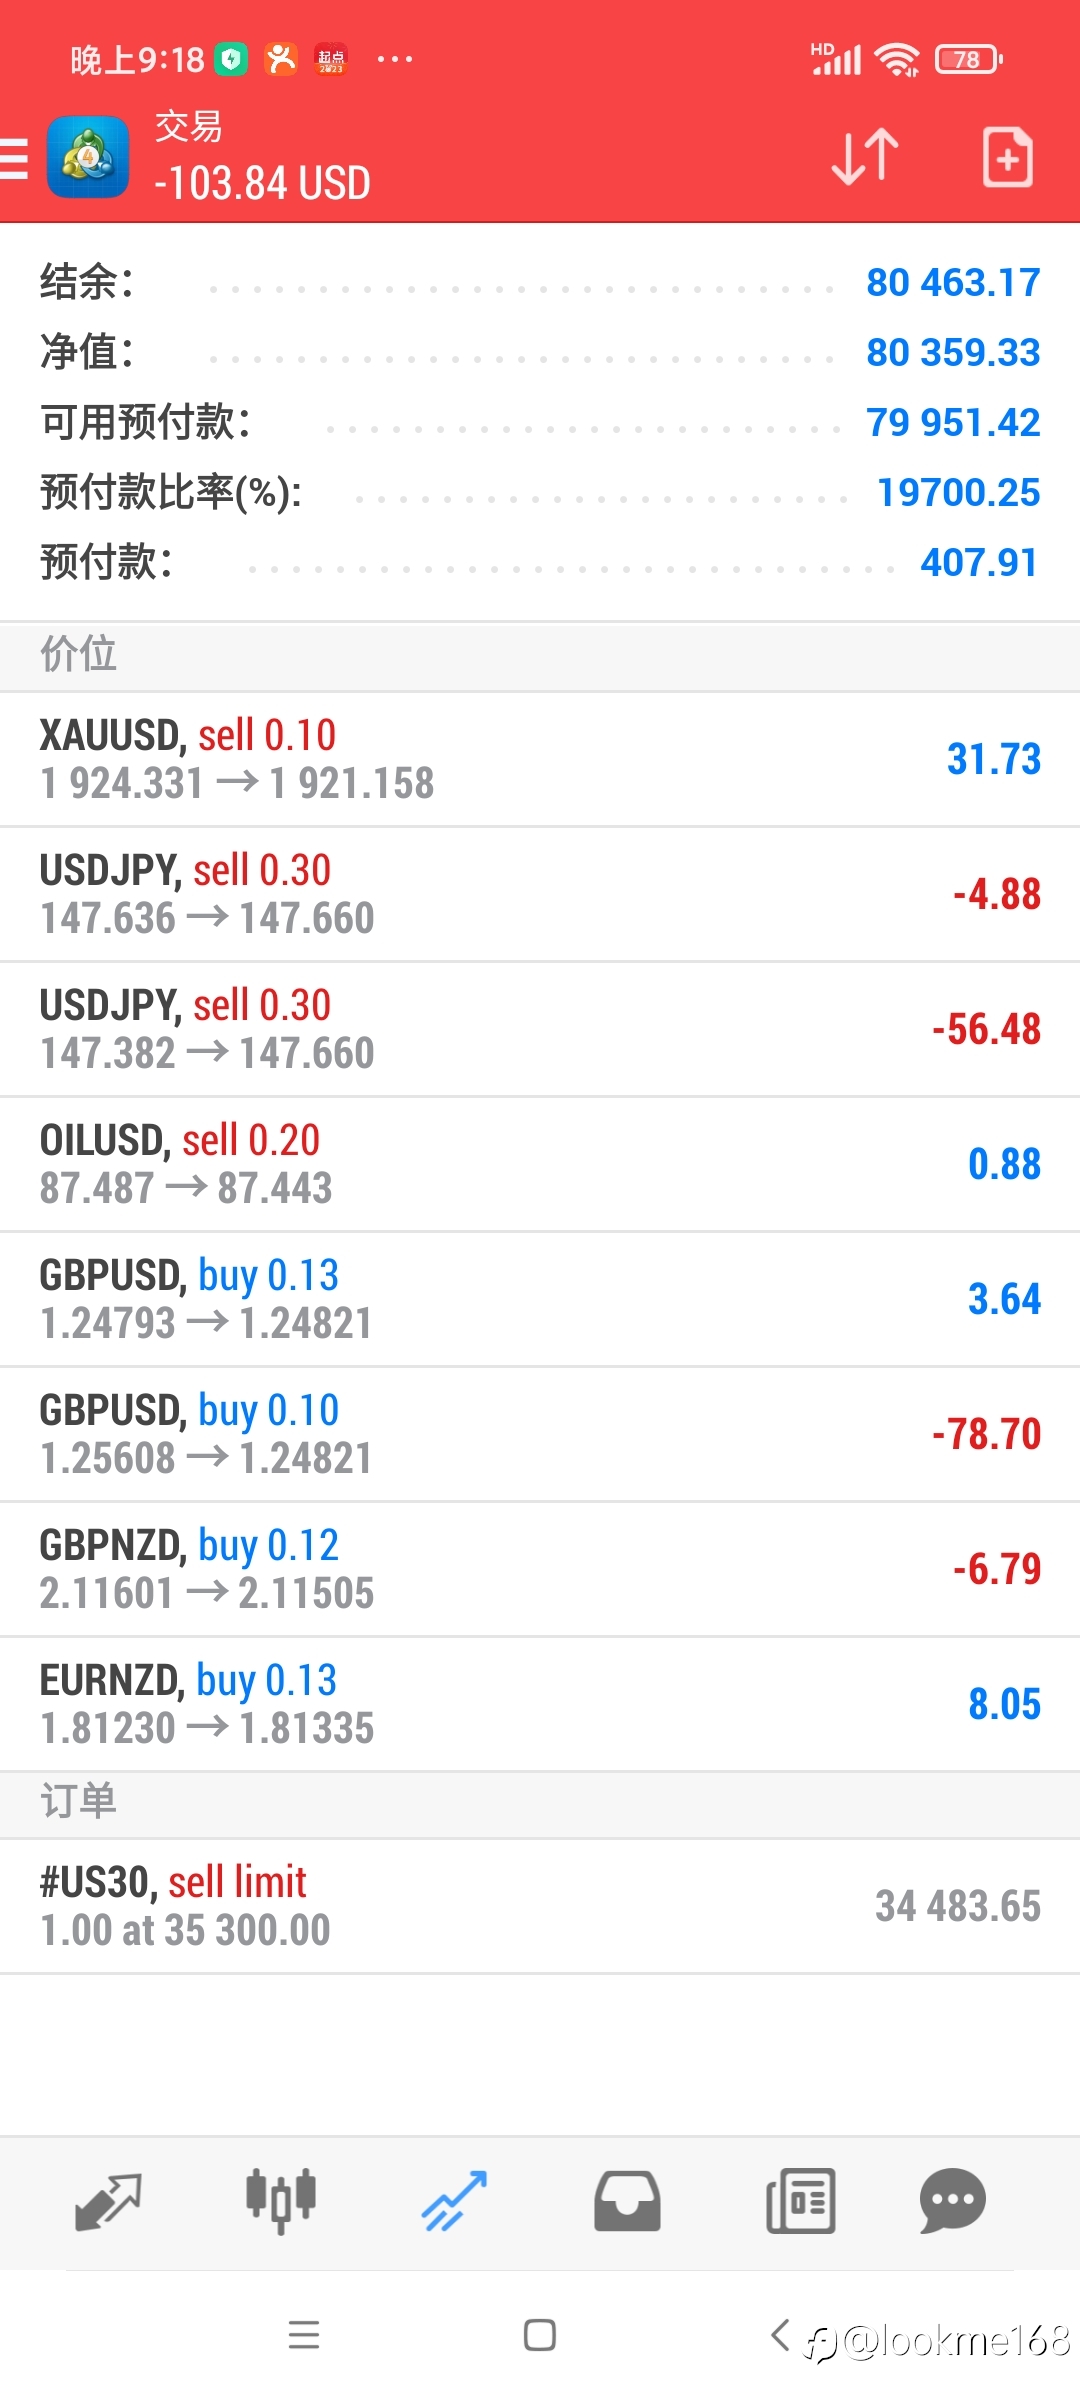Tap the Android home square button
The height and width of the screenshot is (2400, 1080).
point(540,2336)
